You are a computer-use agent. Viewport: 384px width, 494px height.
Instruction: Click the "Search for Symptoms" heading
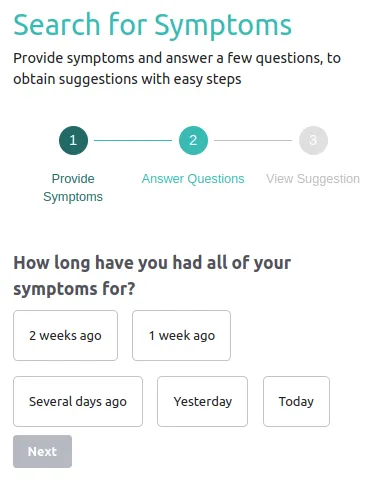152,26
